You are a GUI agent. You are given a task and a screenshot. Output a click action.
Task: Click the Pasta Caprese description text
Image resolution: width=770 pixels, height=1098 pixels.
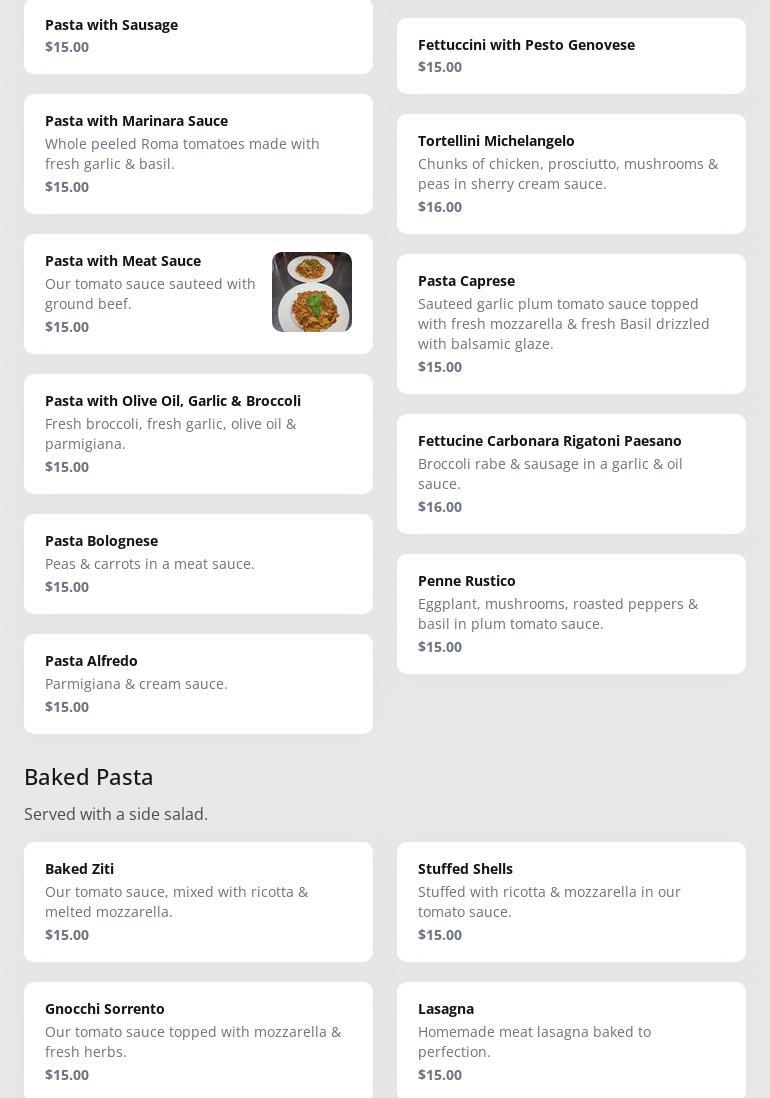point(563,324)
